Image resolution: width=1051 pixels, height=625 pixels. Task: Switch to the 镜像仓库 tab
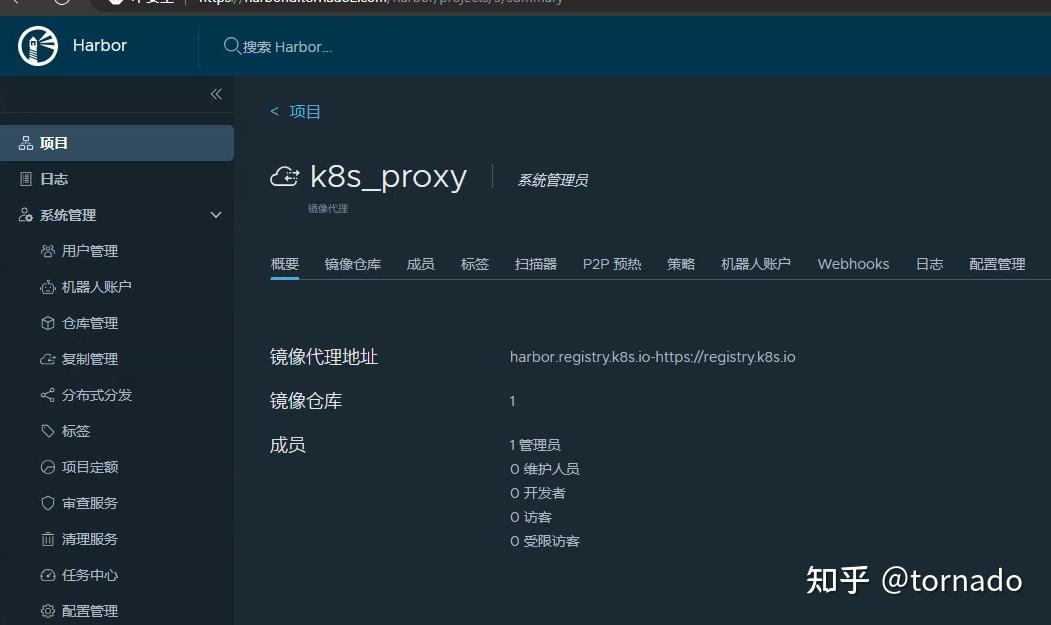point(353,263)
